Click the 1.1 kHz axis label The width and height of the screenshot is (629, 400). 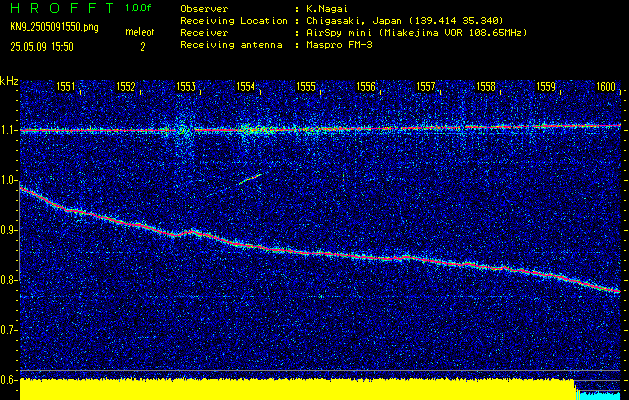click(9, 130)
